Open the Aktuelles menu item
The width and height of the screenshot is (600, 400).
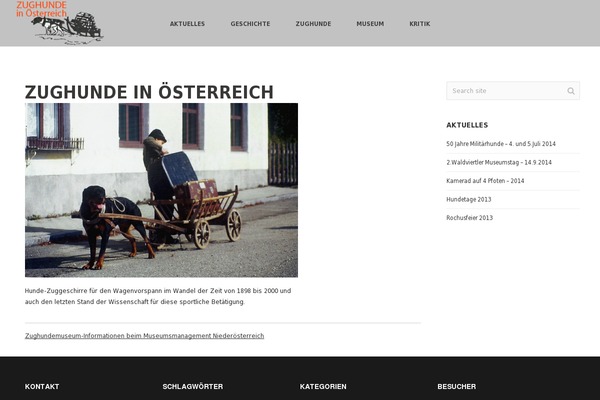[187, 24]
